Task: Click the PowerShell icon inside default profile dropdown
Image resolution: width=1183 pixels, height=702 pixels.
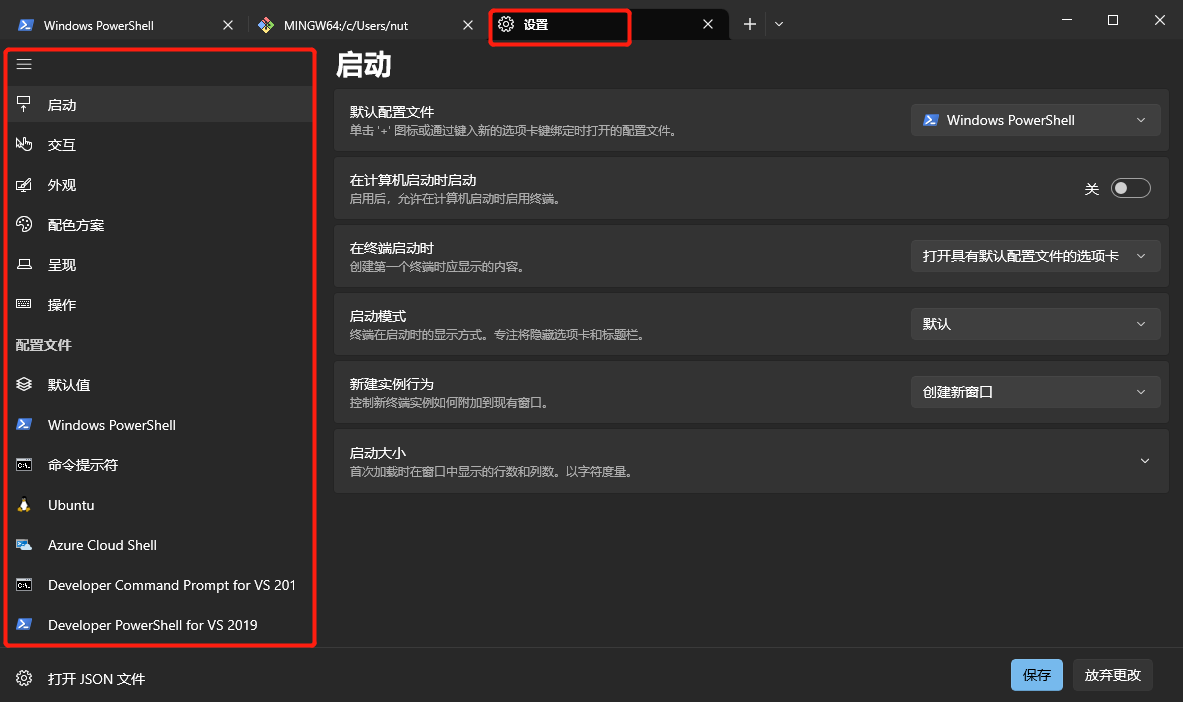Action: [x=931, y=120]
